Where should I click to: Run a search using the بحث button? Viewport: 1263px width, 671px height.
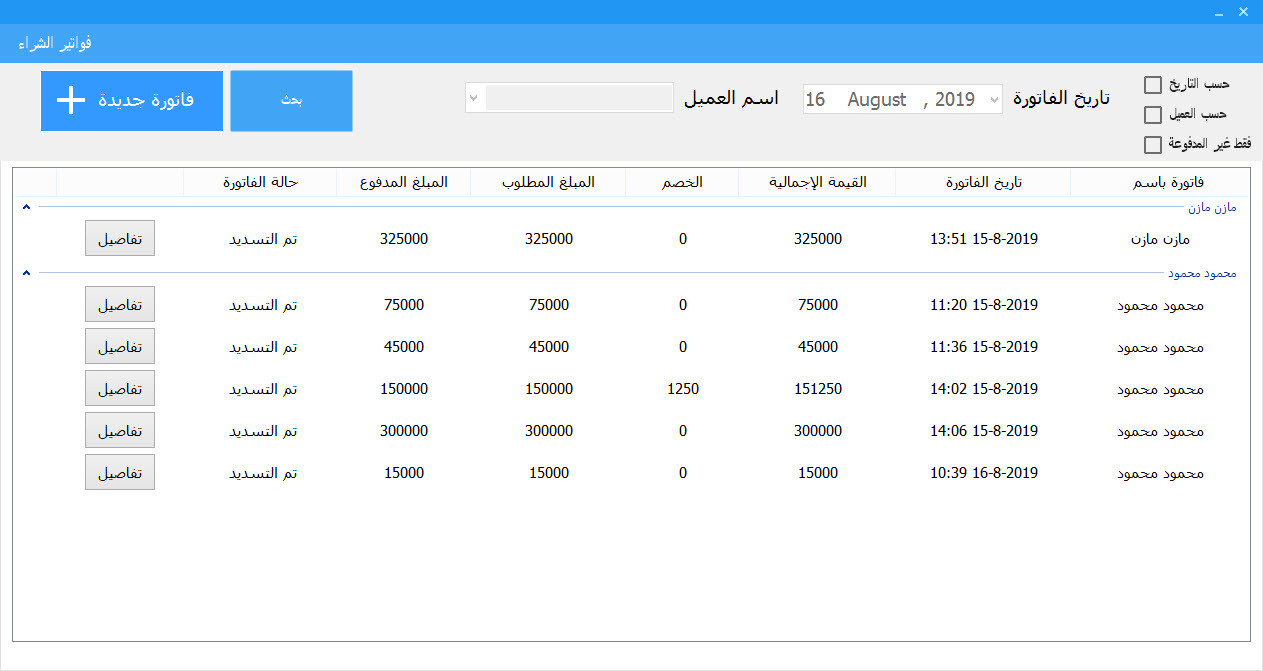click(x=290, y=100)
